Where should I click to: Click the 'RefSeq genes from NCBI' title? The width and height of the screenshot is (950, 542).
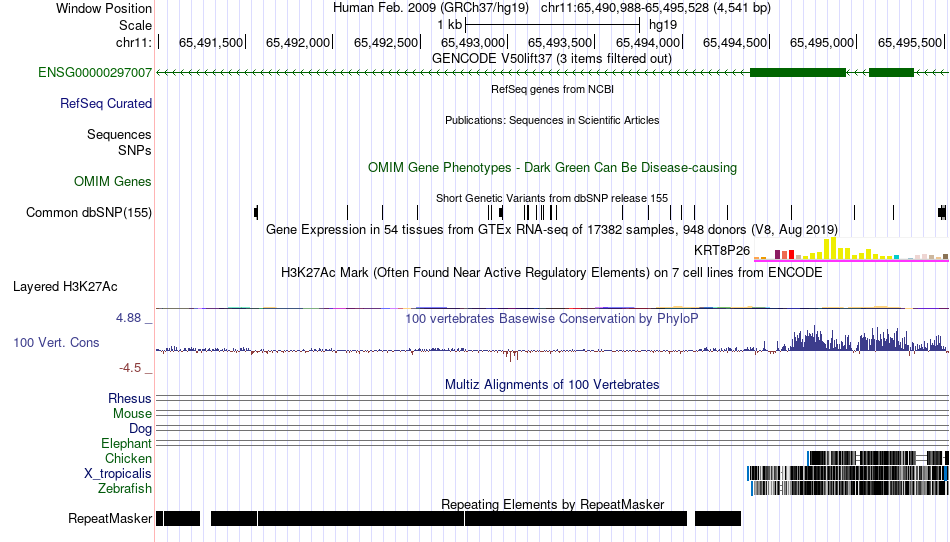(x=552, y=89)
